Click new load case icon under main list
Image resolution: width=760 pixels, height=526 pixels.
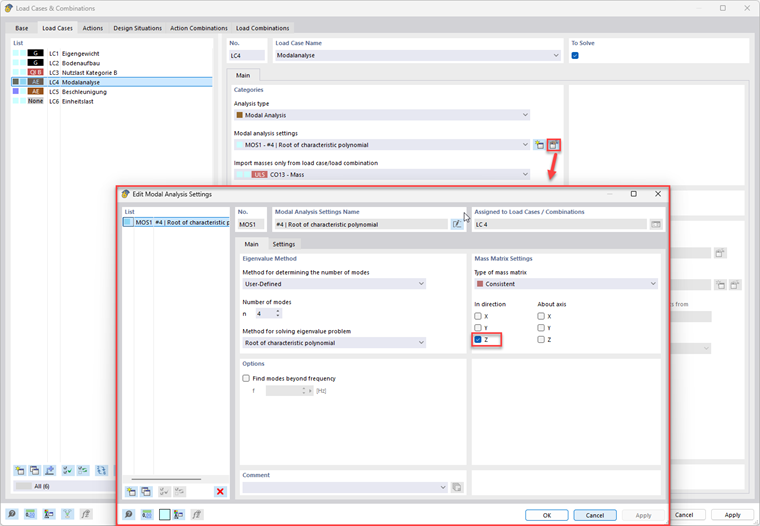[x=19, y=470]
